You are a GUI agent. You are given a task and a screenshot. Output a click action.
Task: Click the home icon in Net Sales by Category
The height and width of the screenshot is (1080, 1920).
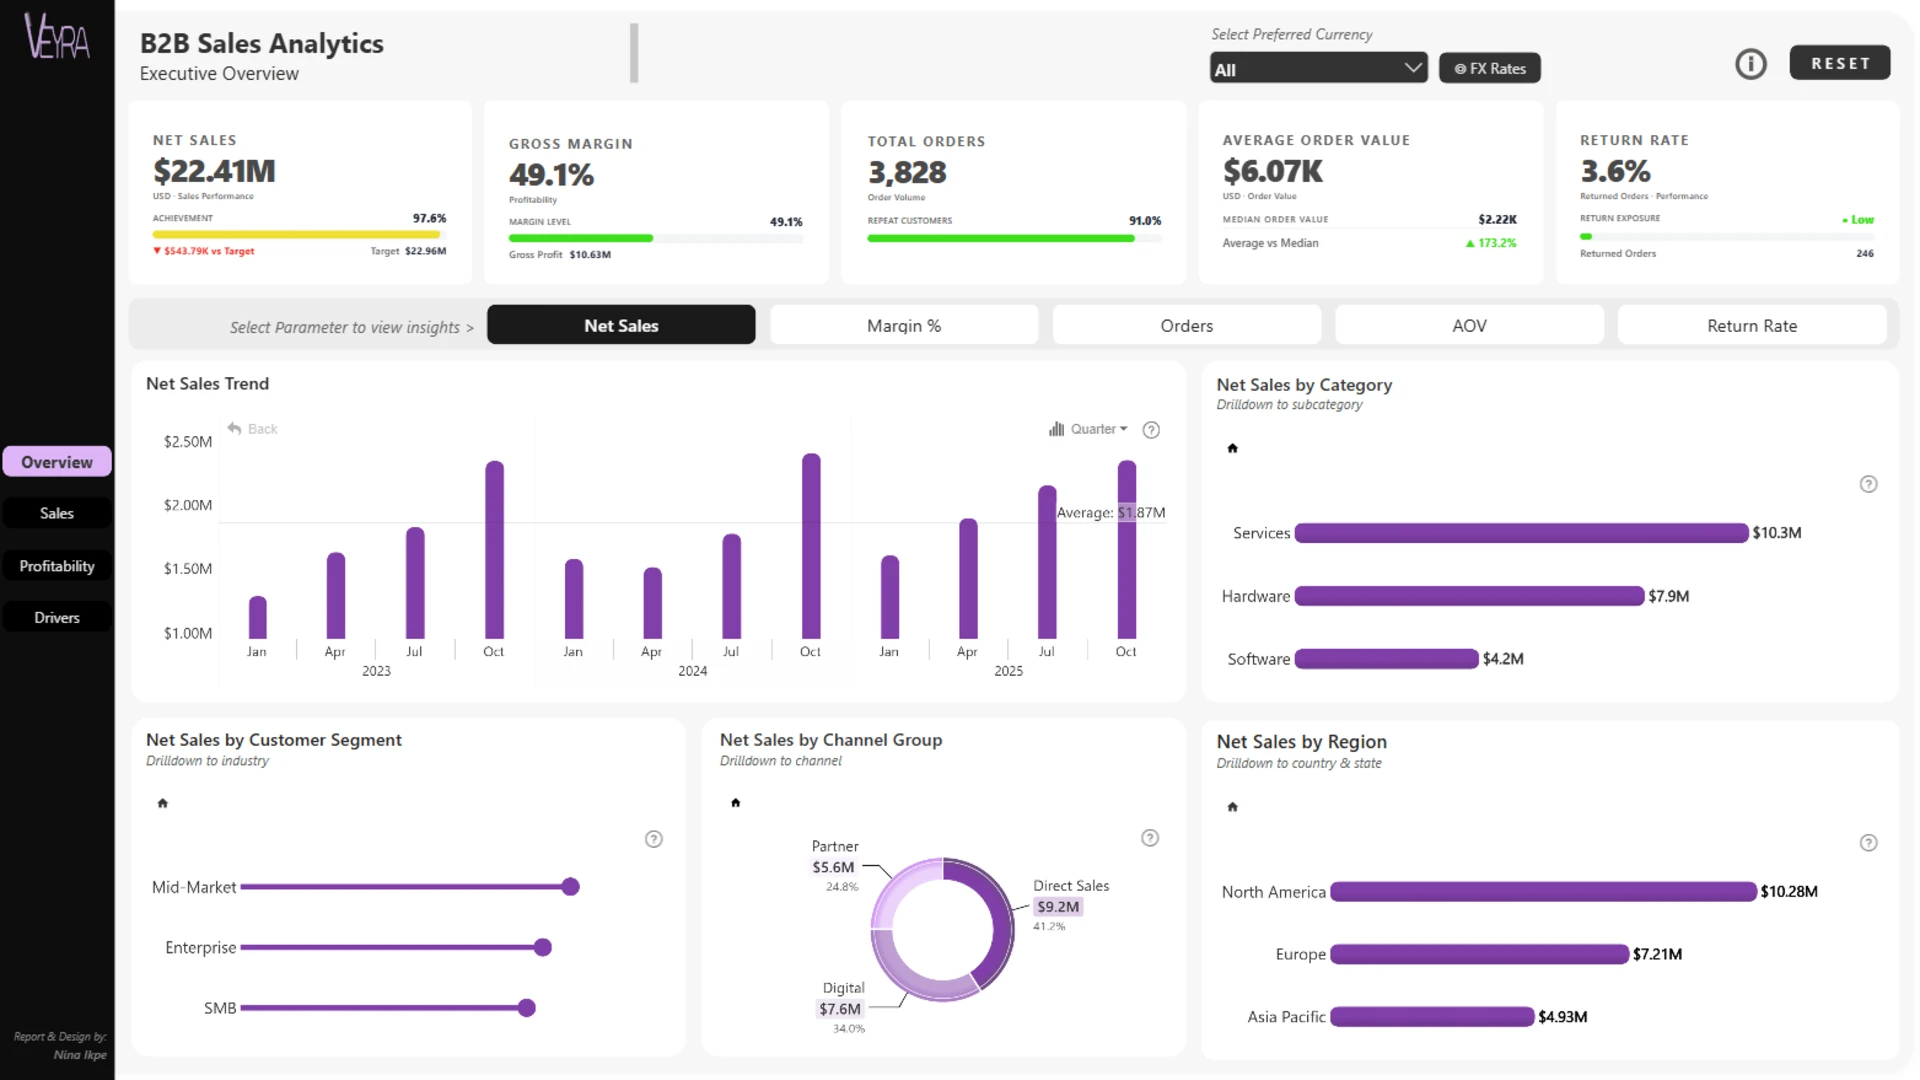tap(1232, 448)
